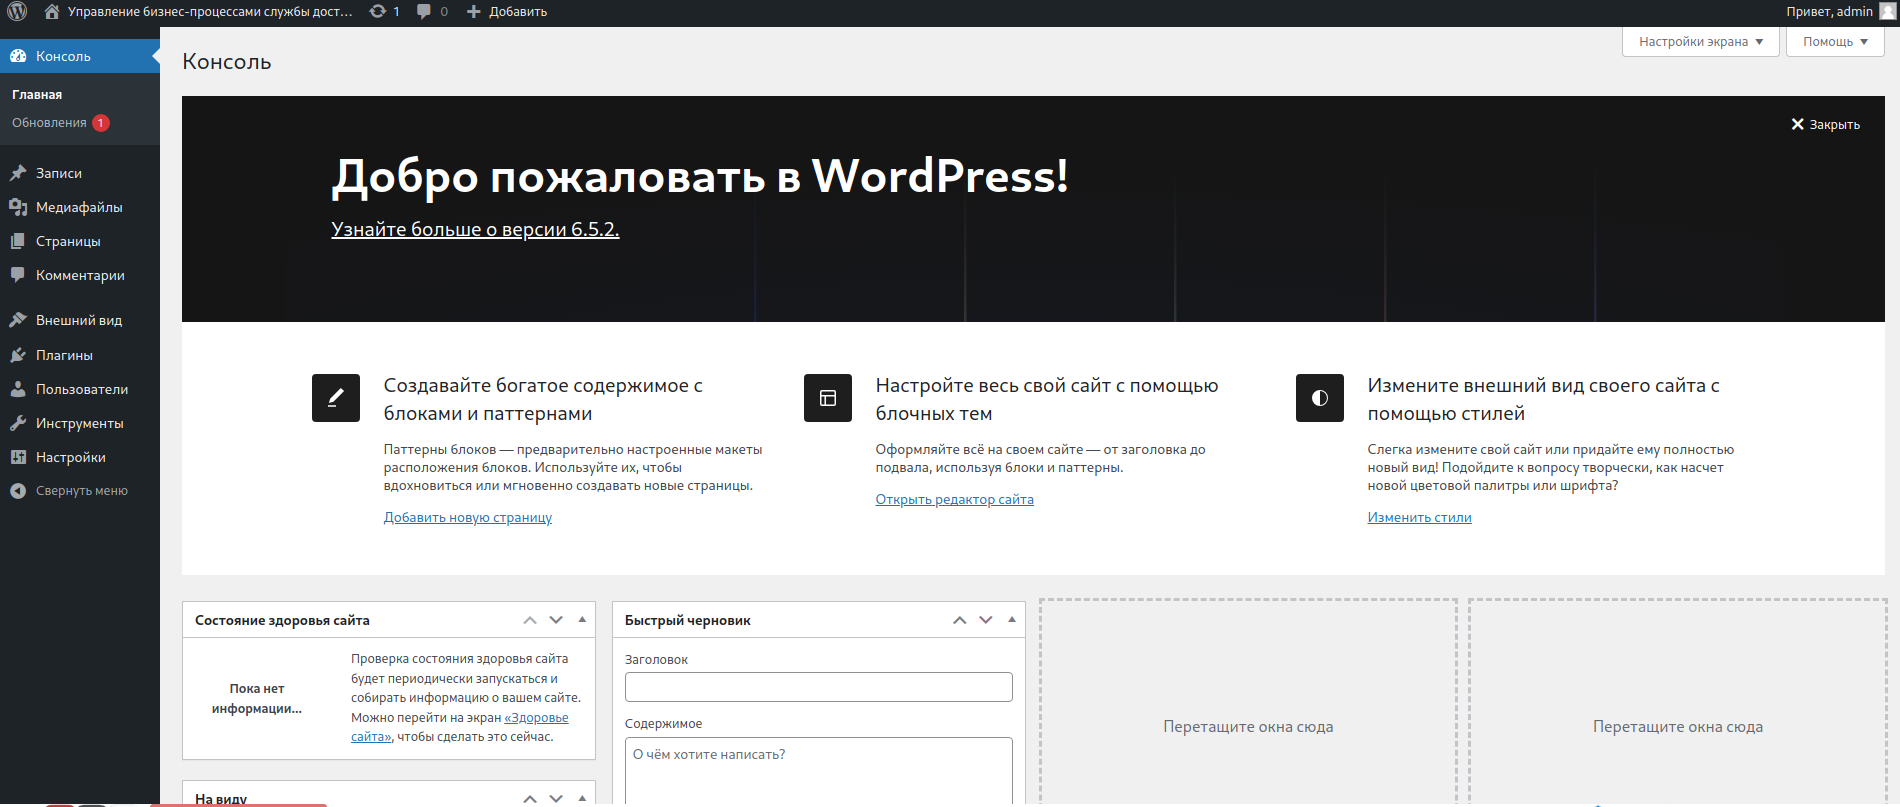Open the Плагины menu item
Screen dimensions: 1900x807
click(80, 355)
